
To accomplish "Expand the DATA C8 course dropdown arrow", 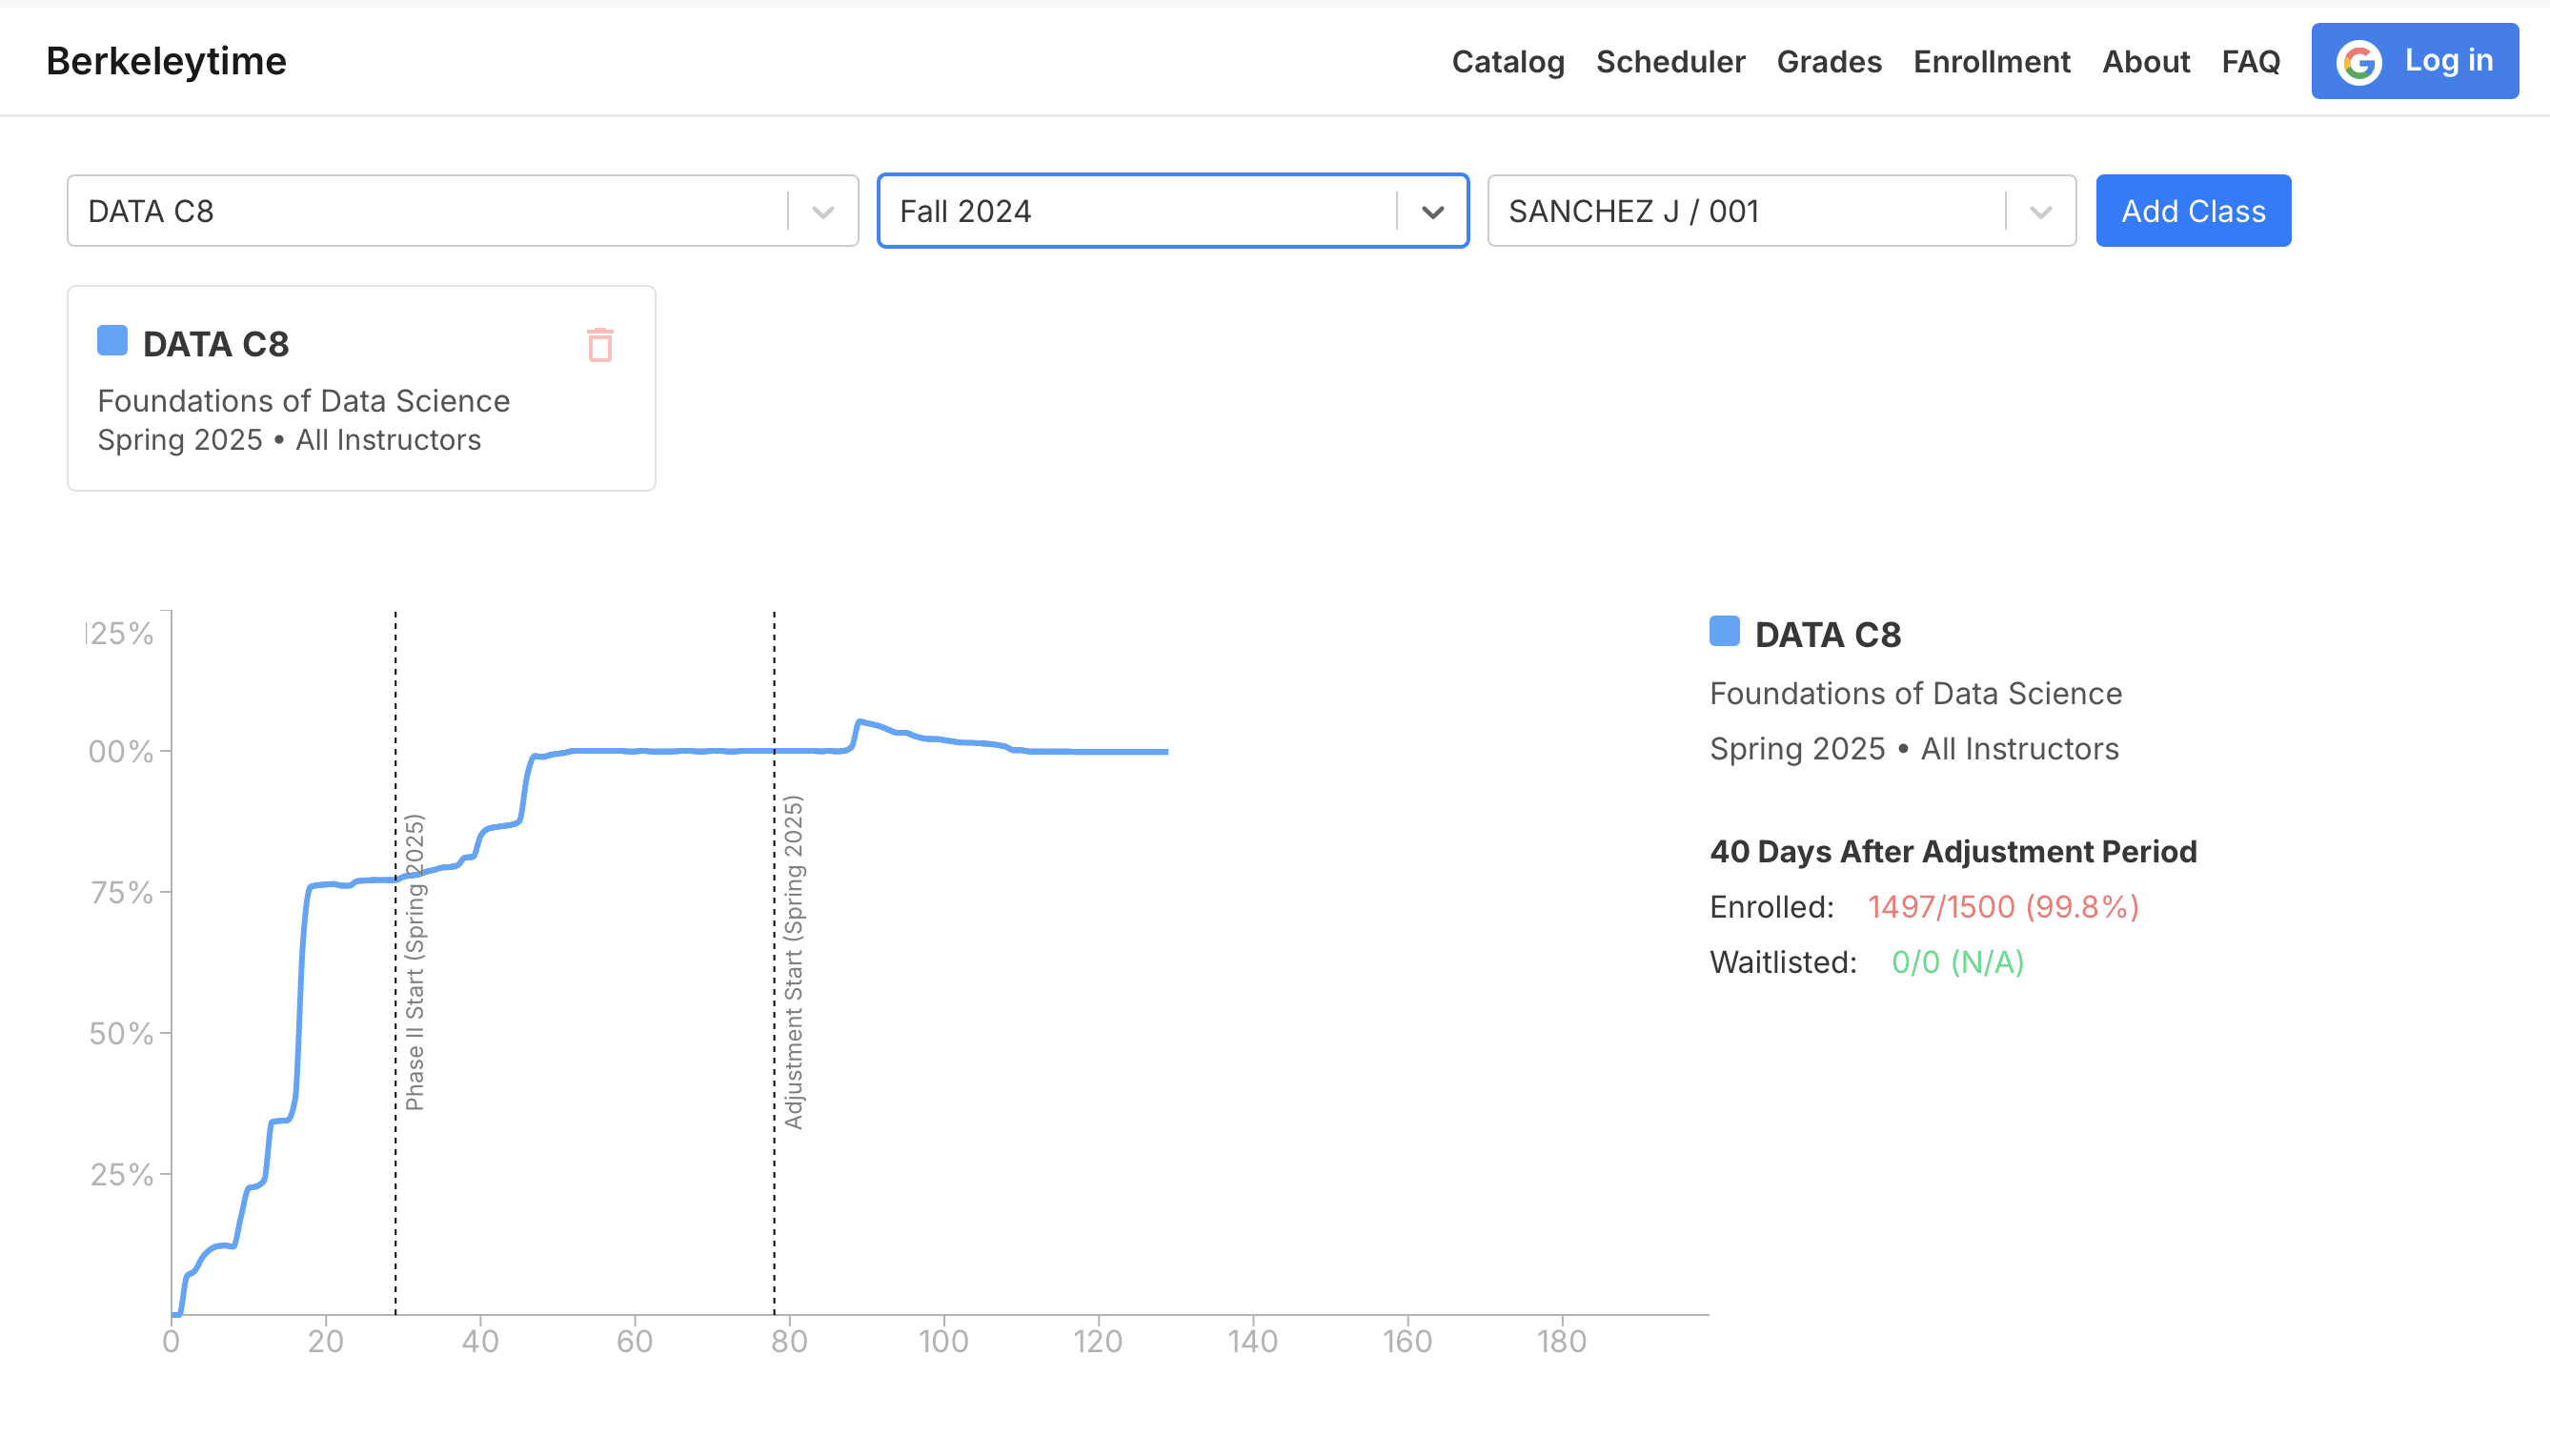I will pos(823,212).
